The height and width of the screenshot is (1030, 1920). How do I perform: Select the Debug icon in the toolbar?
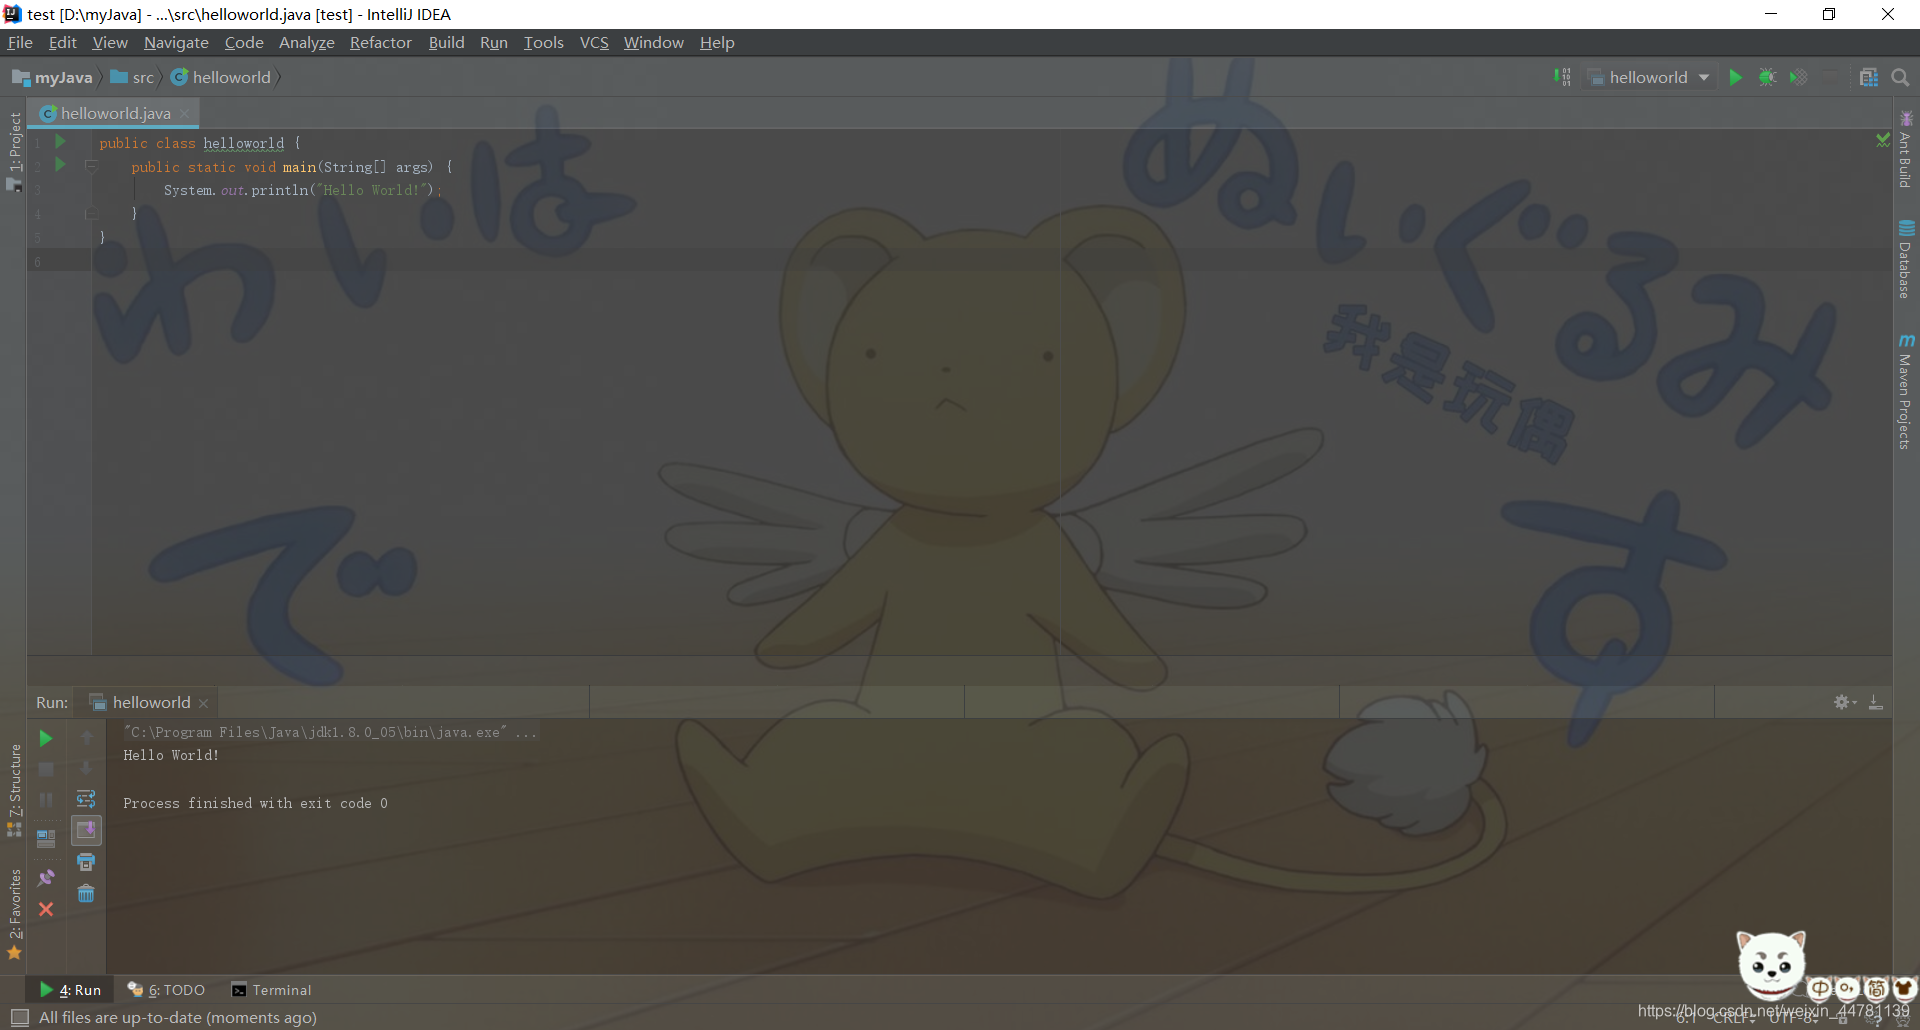coord(1767,77)
